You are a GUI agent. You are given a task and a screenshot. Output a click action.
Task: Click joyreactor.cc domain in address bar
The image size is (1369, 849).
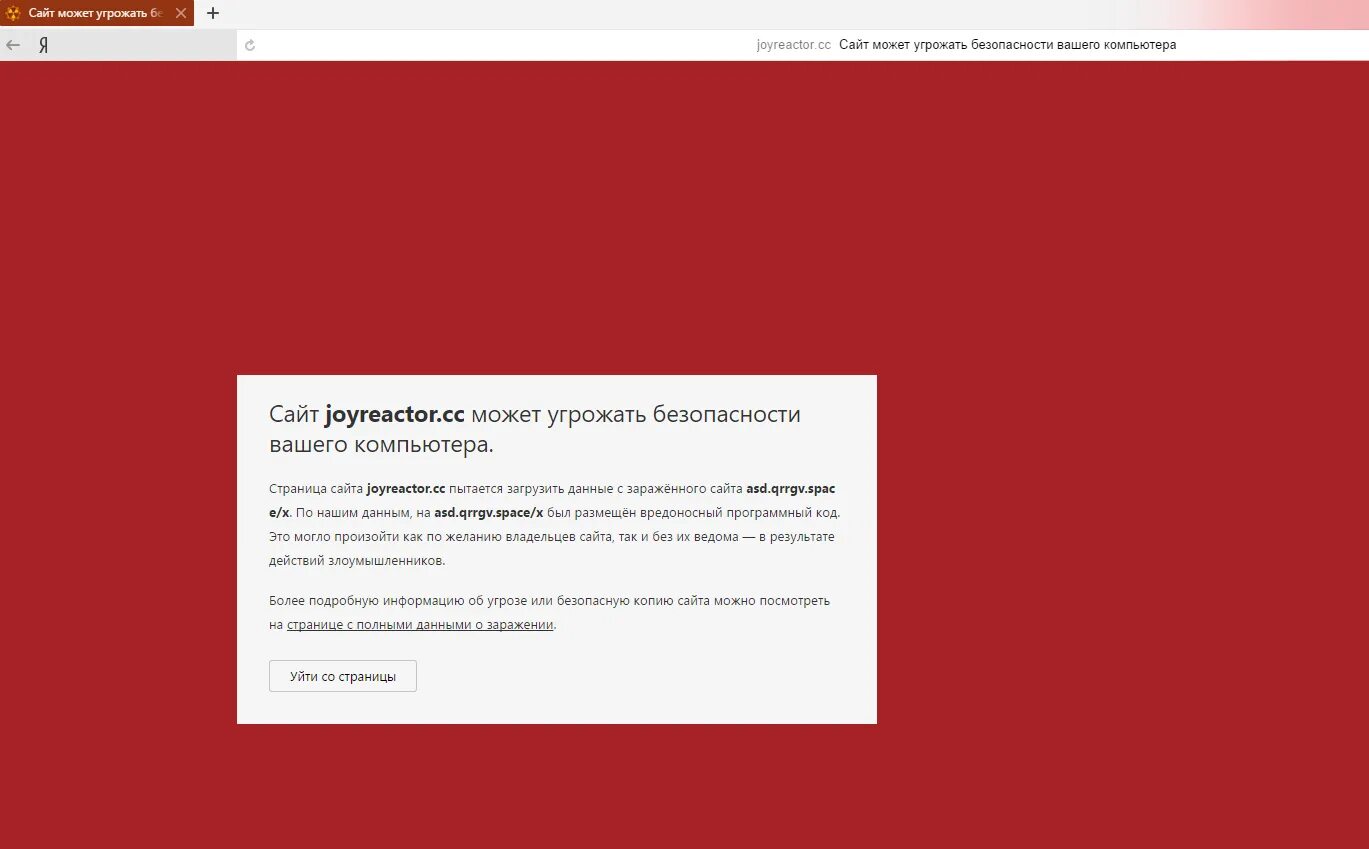pyautogui.click(x=794, y=45)
